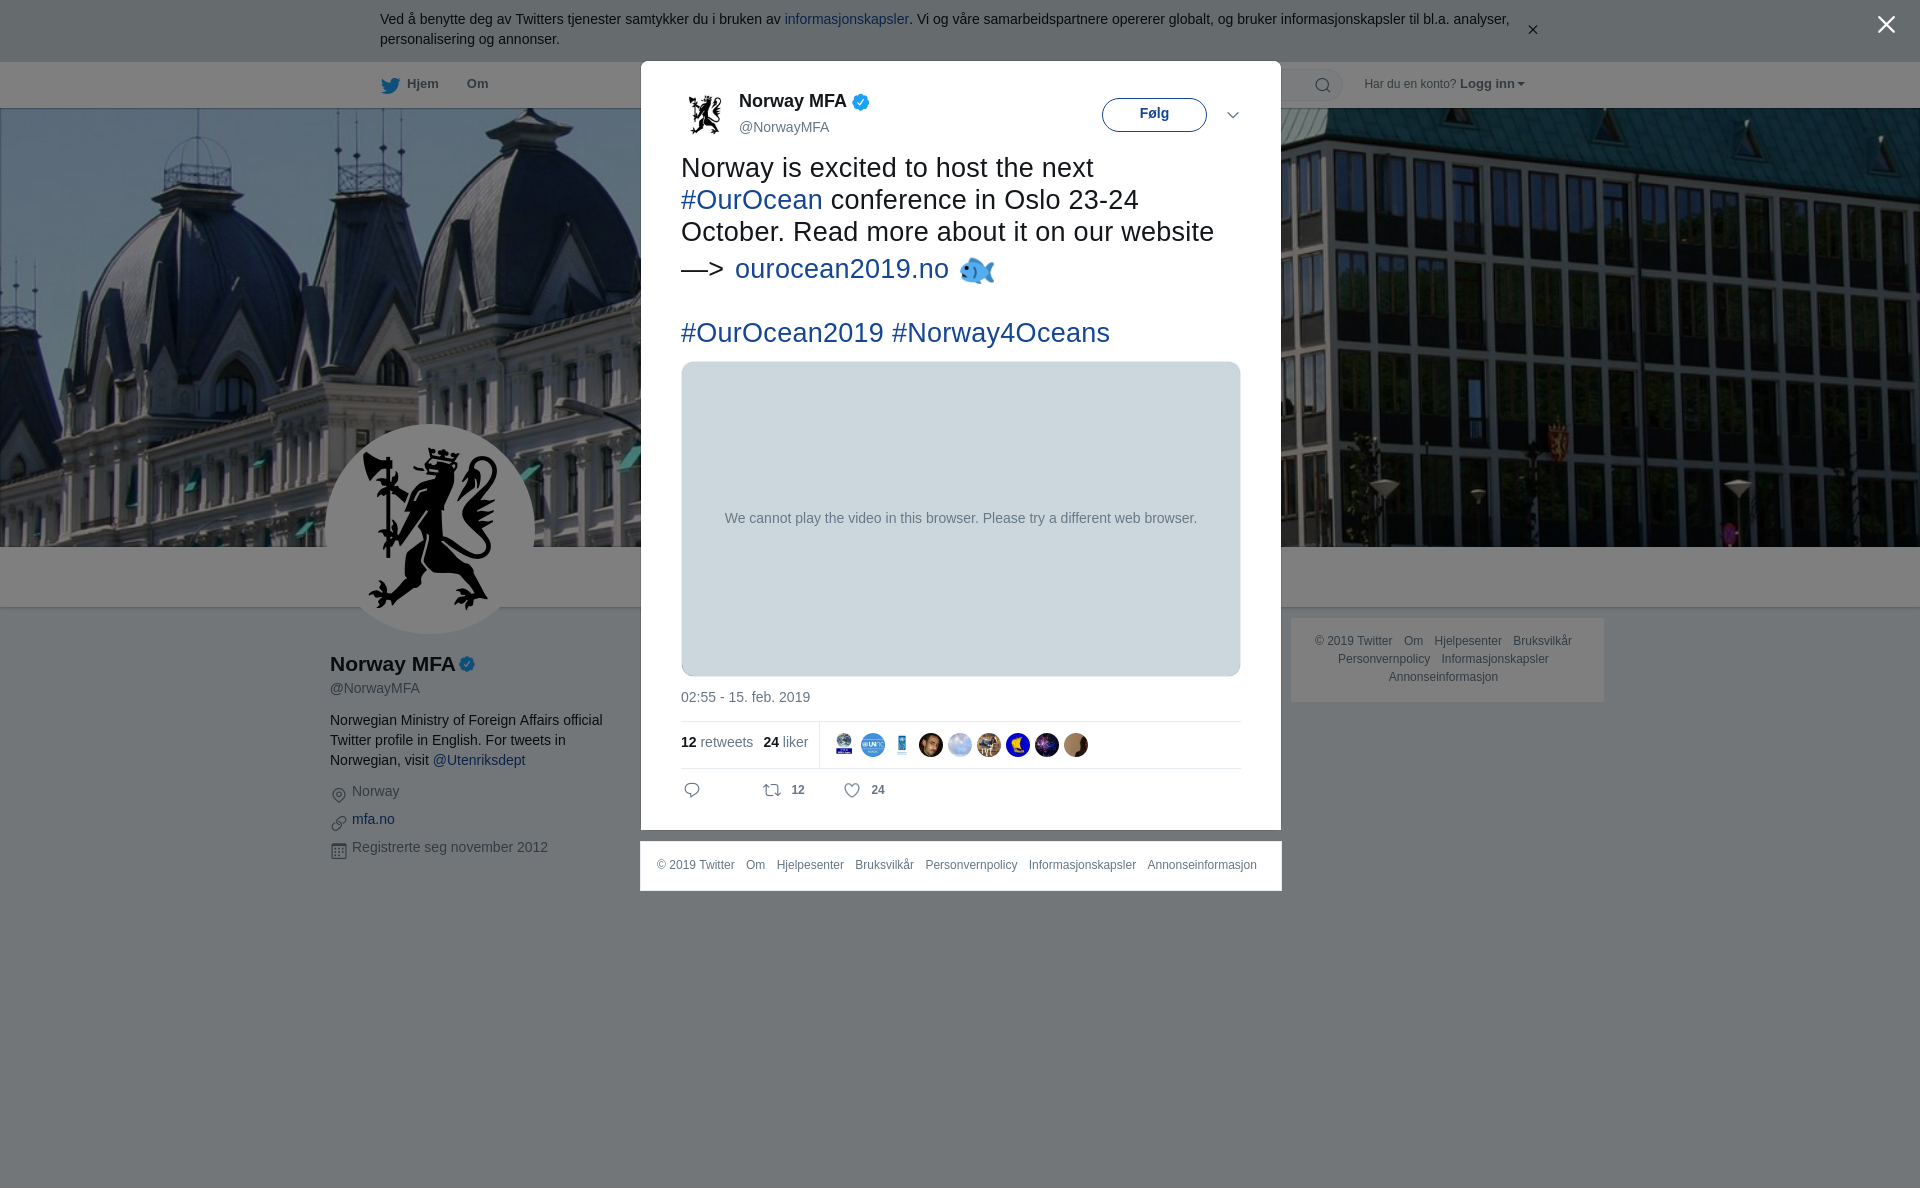This screenshot has width=1920, height=1188.
Task: Open the #OurOcean hashtag link
Action: coord(752,200)
